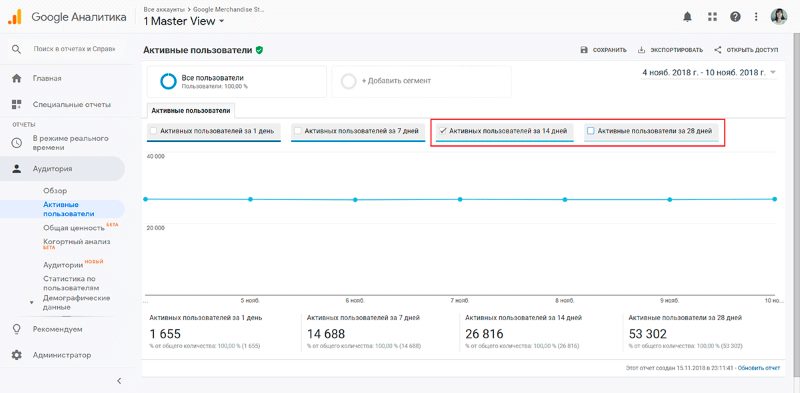Click the green verified shield icon
This screenshot has height=393, width=800.
click(x=259, y=50)
